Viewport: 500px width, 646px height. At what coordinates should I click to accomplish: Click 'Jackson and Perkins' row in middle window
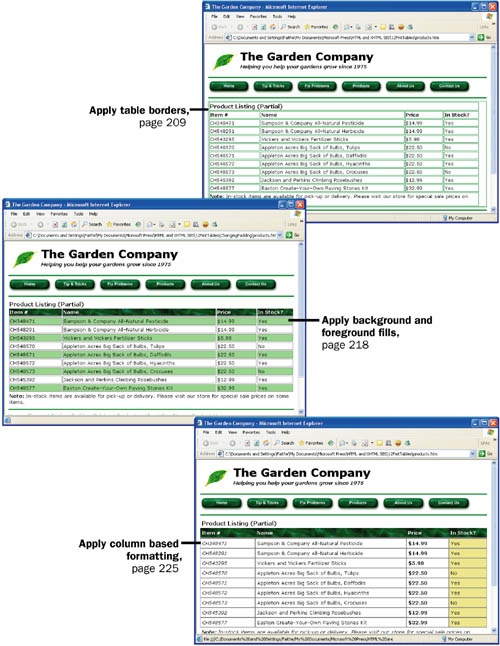coord(151,380)
